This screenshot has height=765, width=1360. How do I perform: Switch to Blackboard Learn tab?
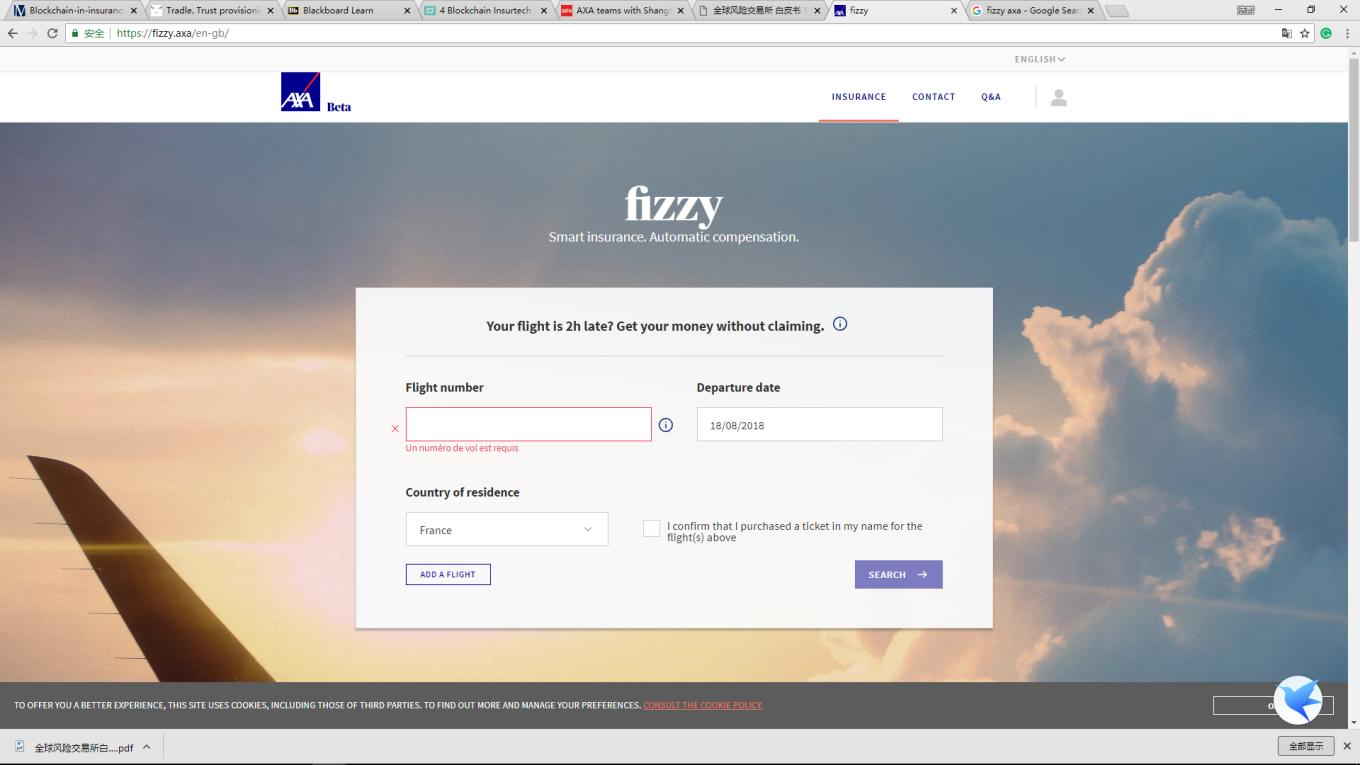point(347,11)
